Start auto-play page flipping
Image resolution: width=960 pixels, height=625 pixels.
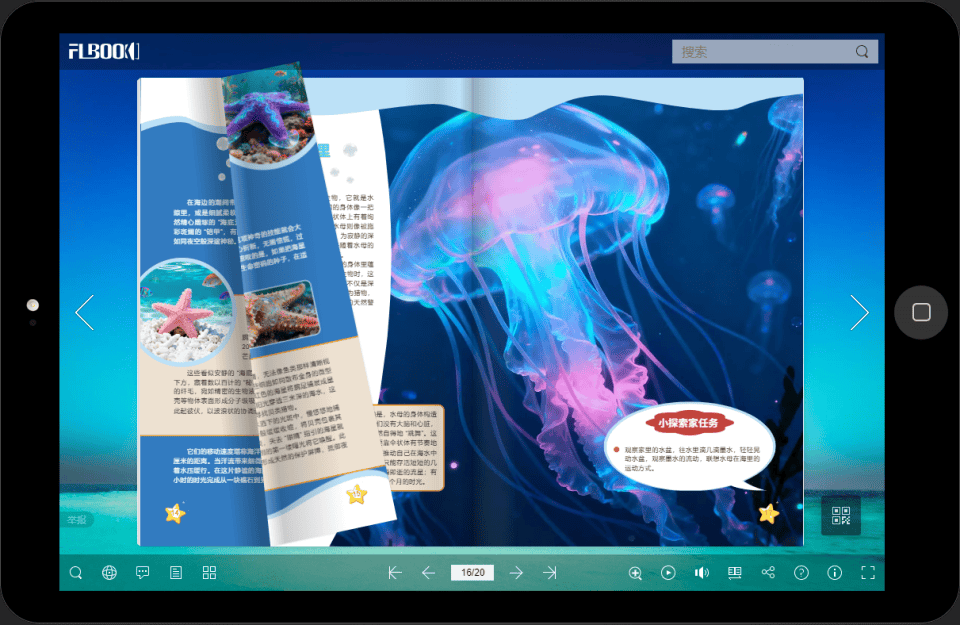pyautogui.click(x=668, y=573)
